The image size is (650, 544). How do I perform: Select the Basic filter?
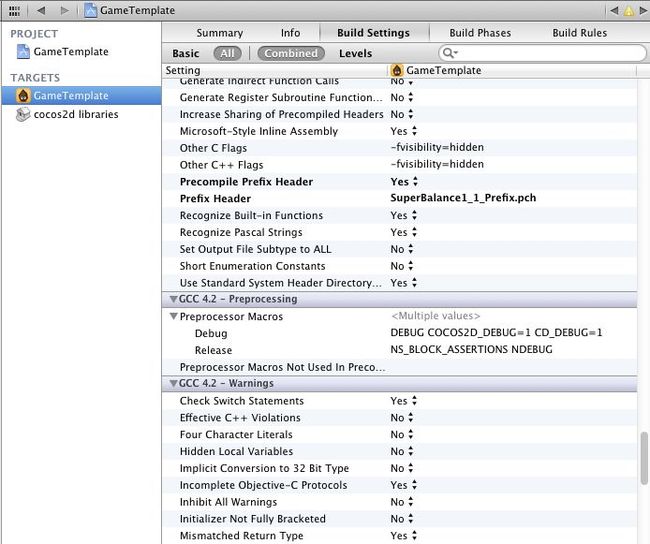[186, 53]
